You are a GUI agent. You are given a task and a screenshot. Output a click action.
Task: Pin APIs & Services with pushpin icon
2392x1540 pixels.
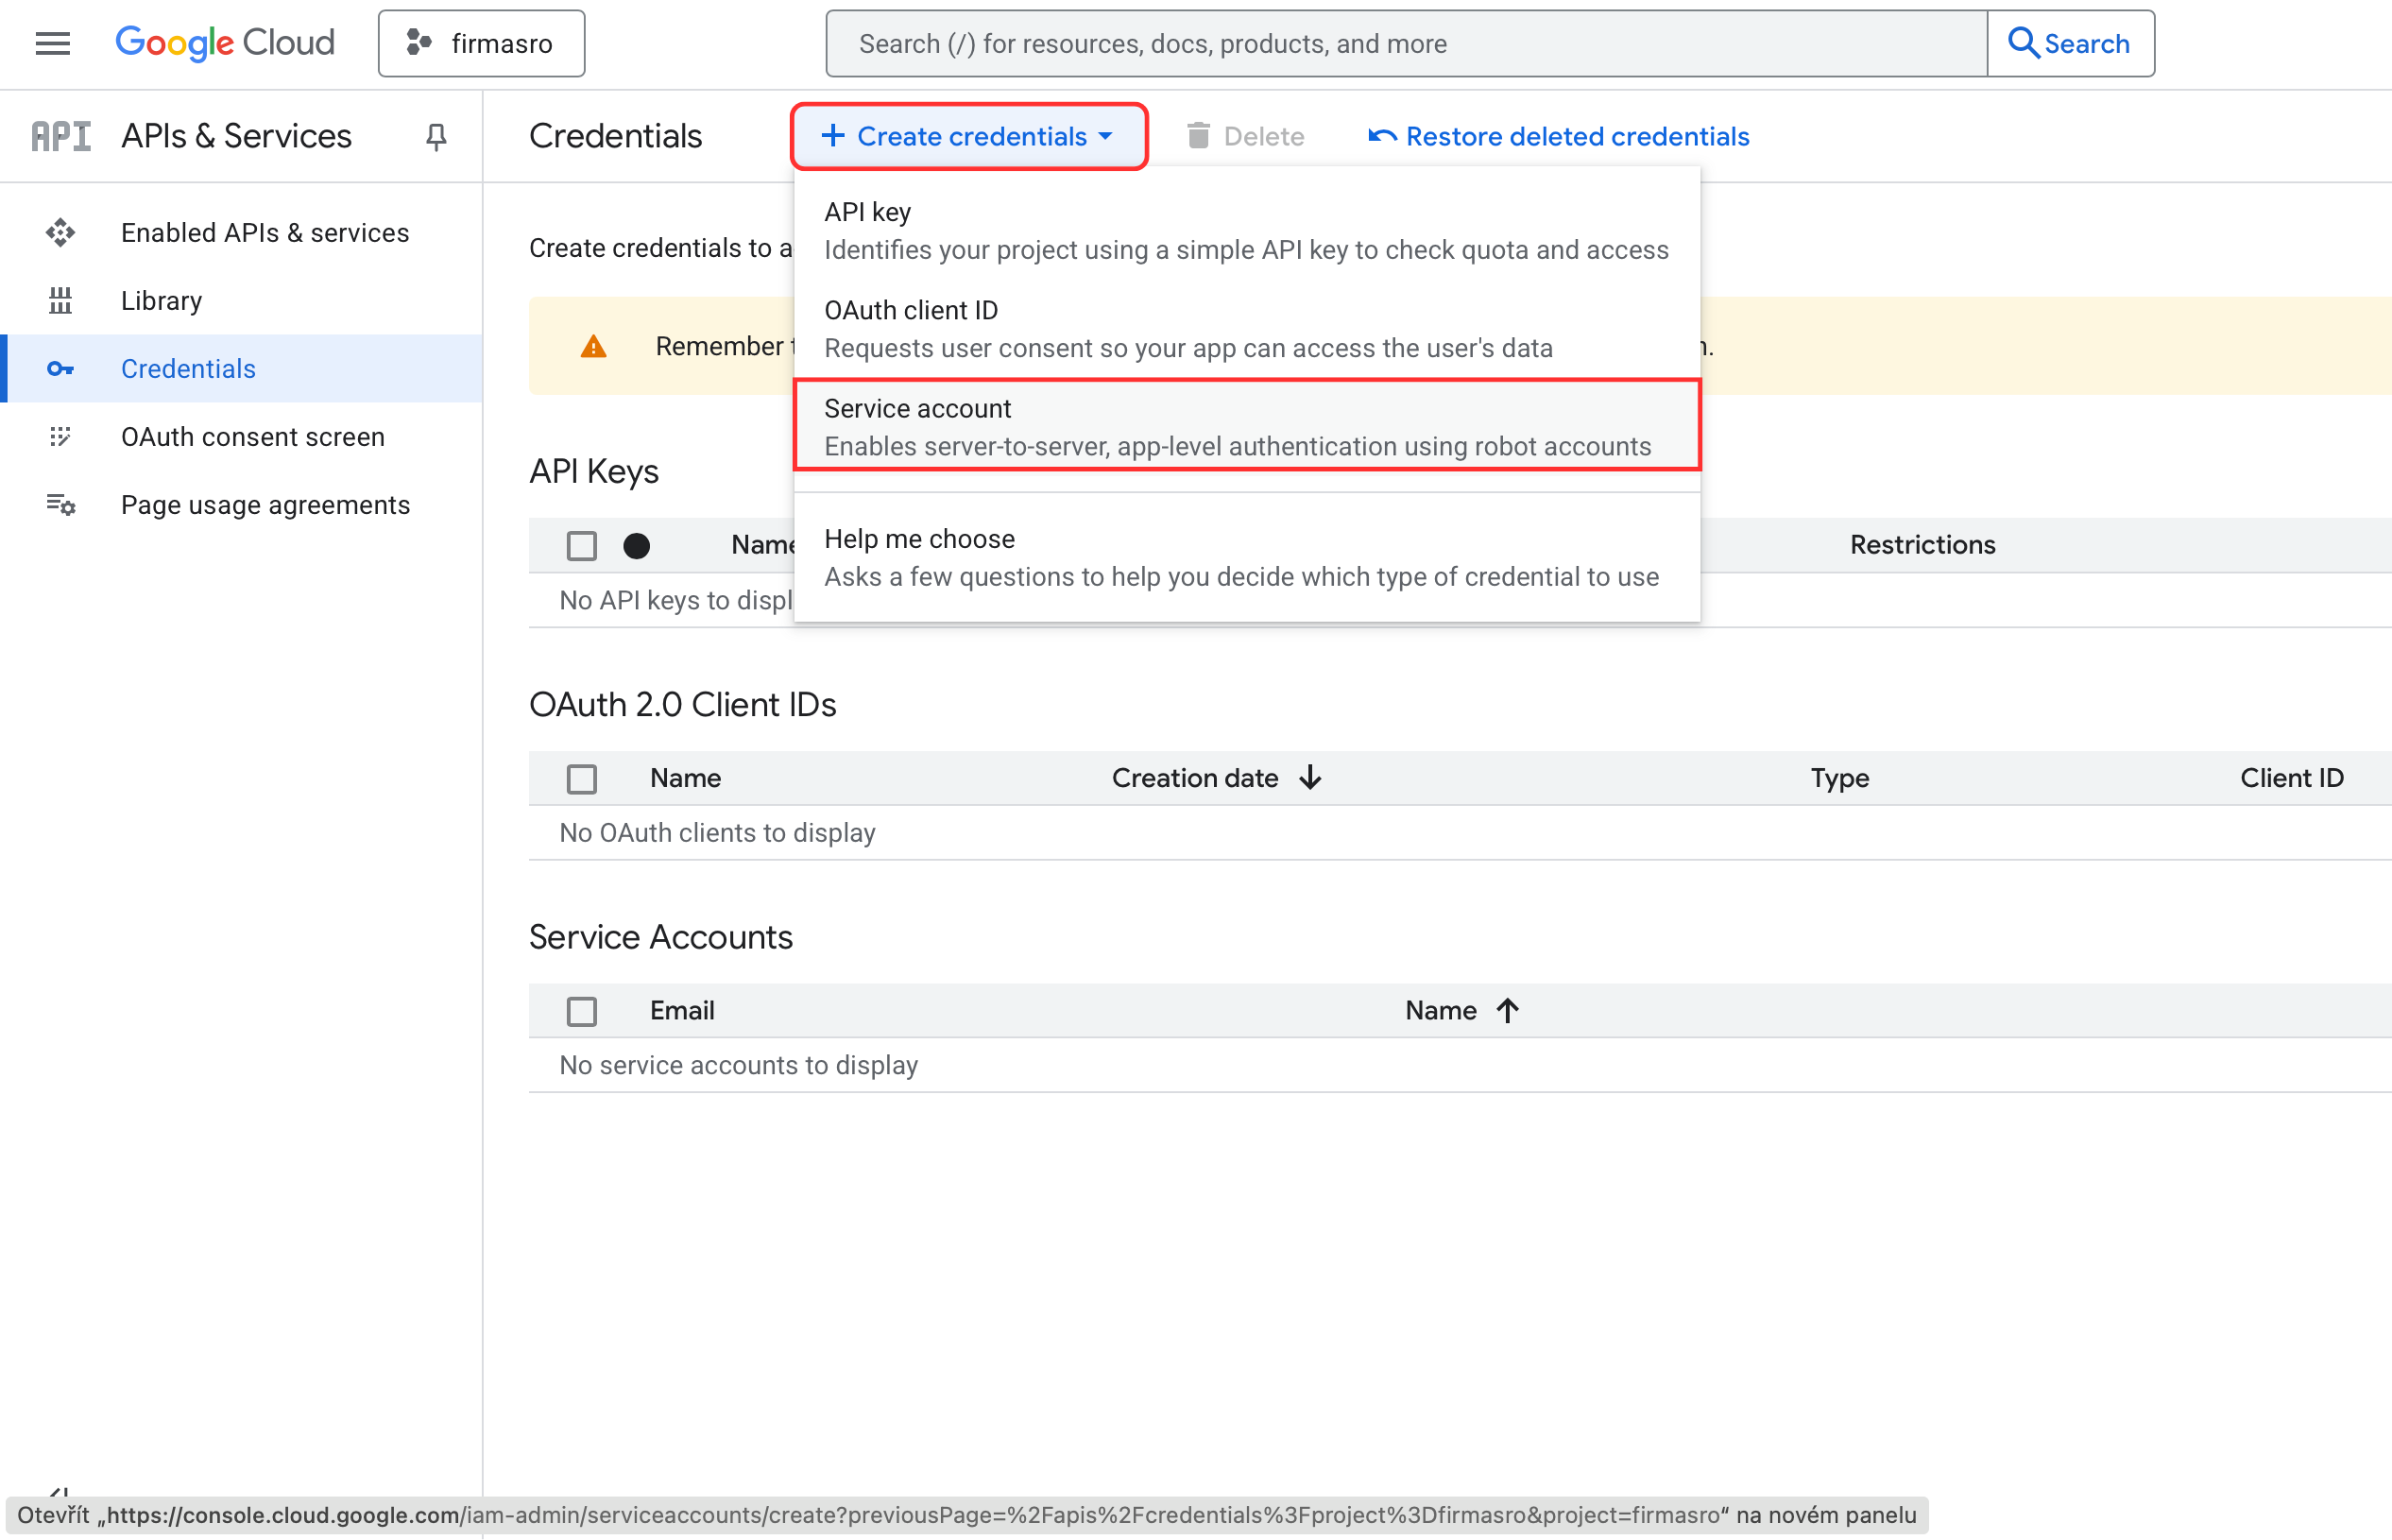point(436,136)
